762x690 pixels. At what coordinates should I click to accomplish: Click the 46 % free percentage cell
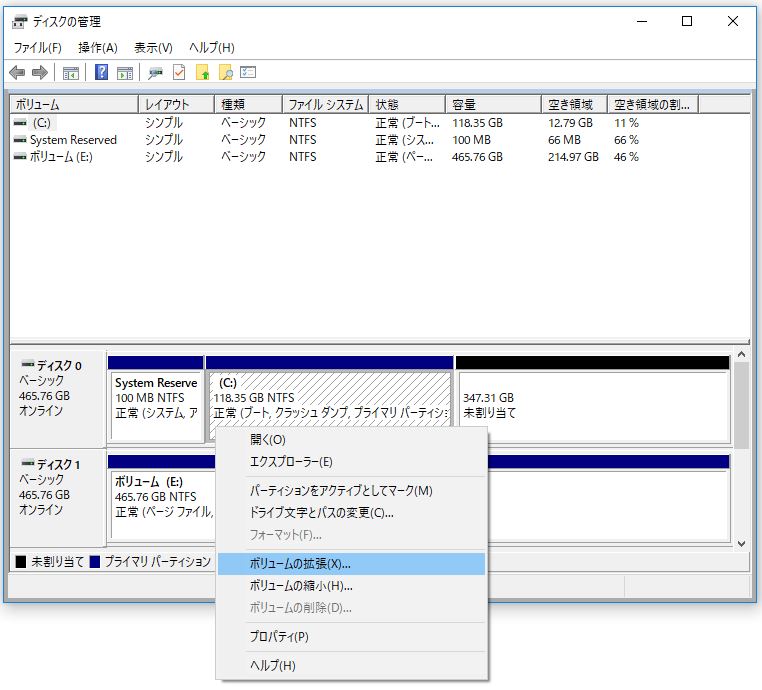pyautogui.click(x=626, y=157)
